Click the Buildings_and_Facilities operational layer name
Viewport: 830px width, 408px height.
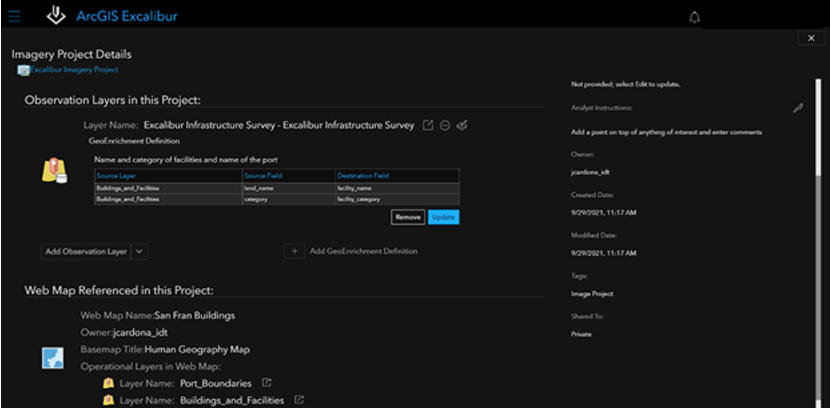pos(232,401)
